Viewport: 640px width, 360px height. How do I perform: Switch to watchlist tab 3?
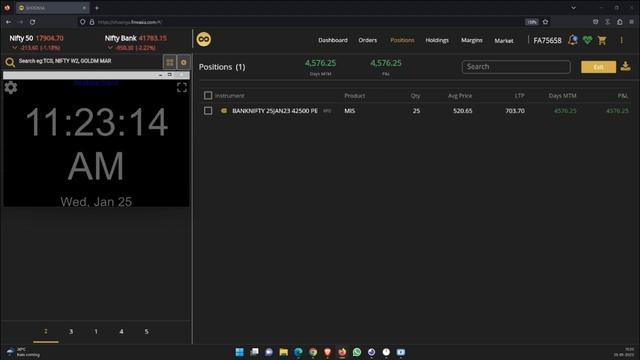pyautogui.click(x=71, y=331)
